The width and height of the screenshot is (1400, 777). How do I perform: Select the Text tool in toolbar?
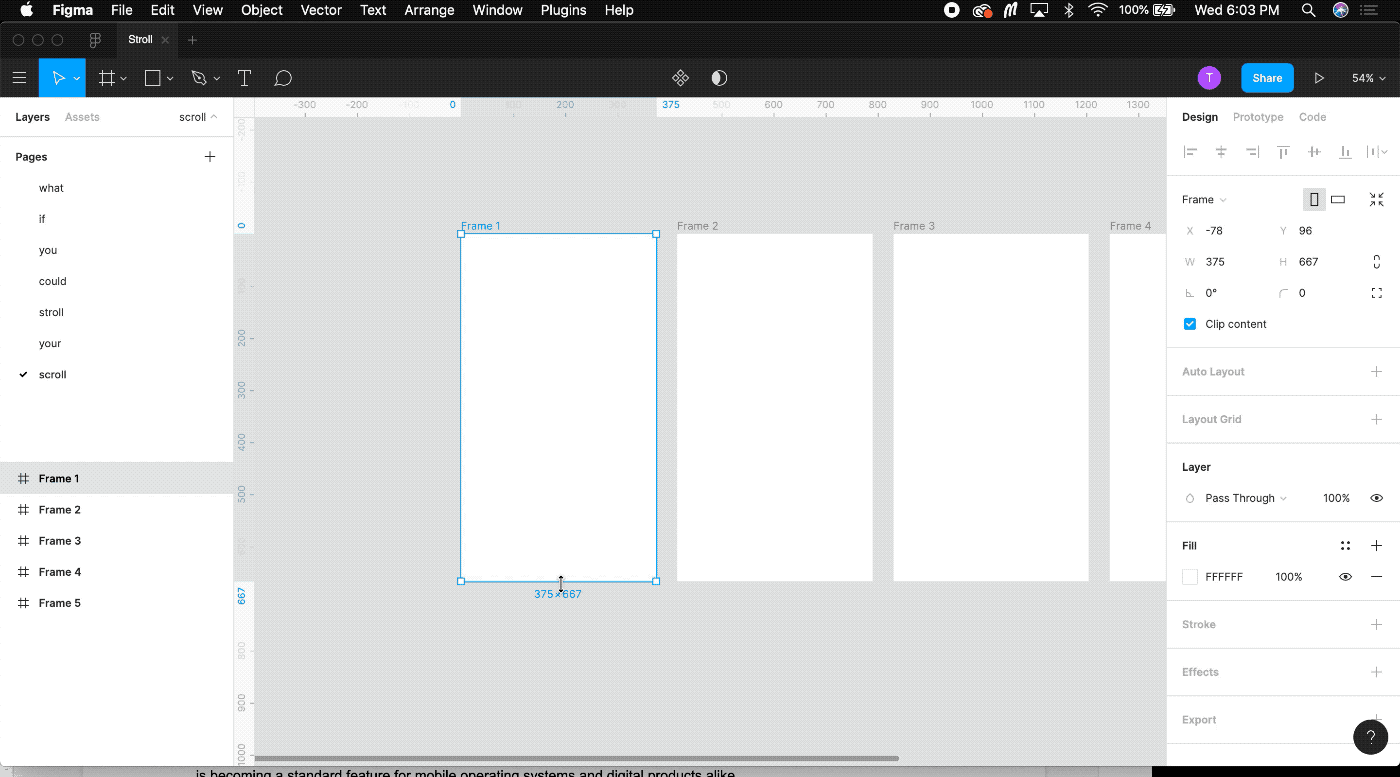(244, 78)
